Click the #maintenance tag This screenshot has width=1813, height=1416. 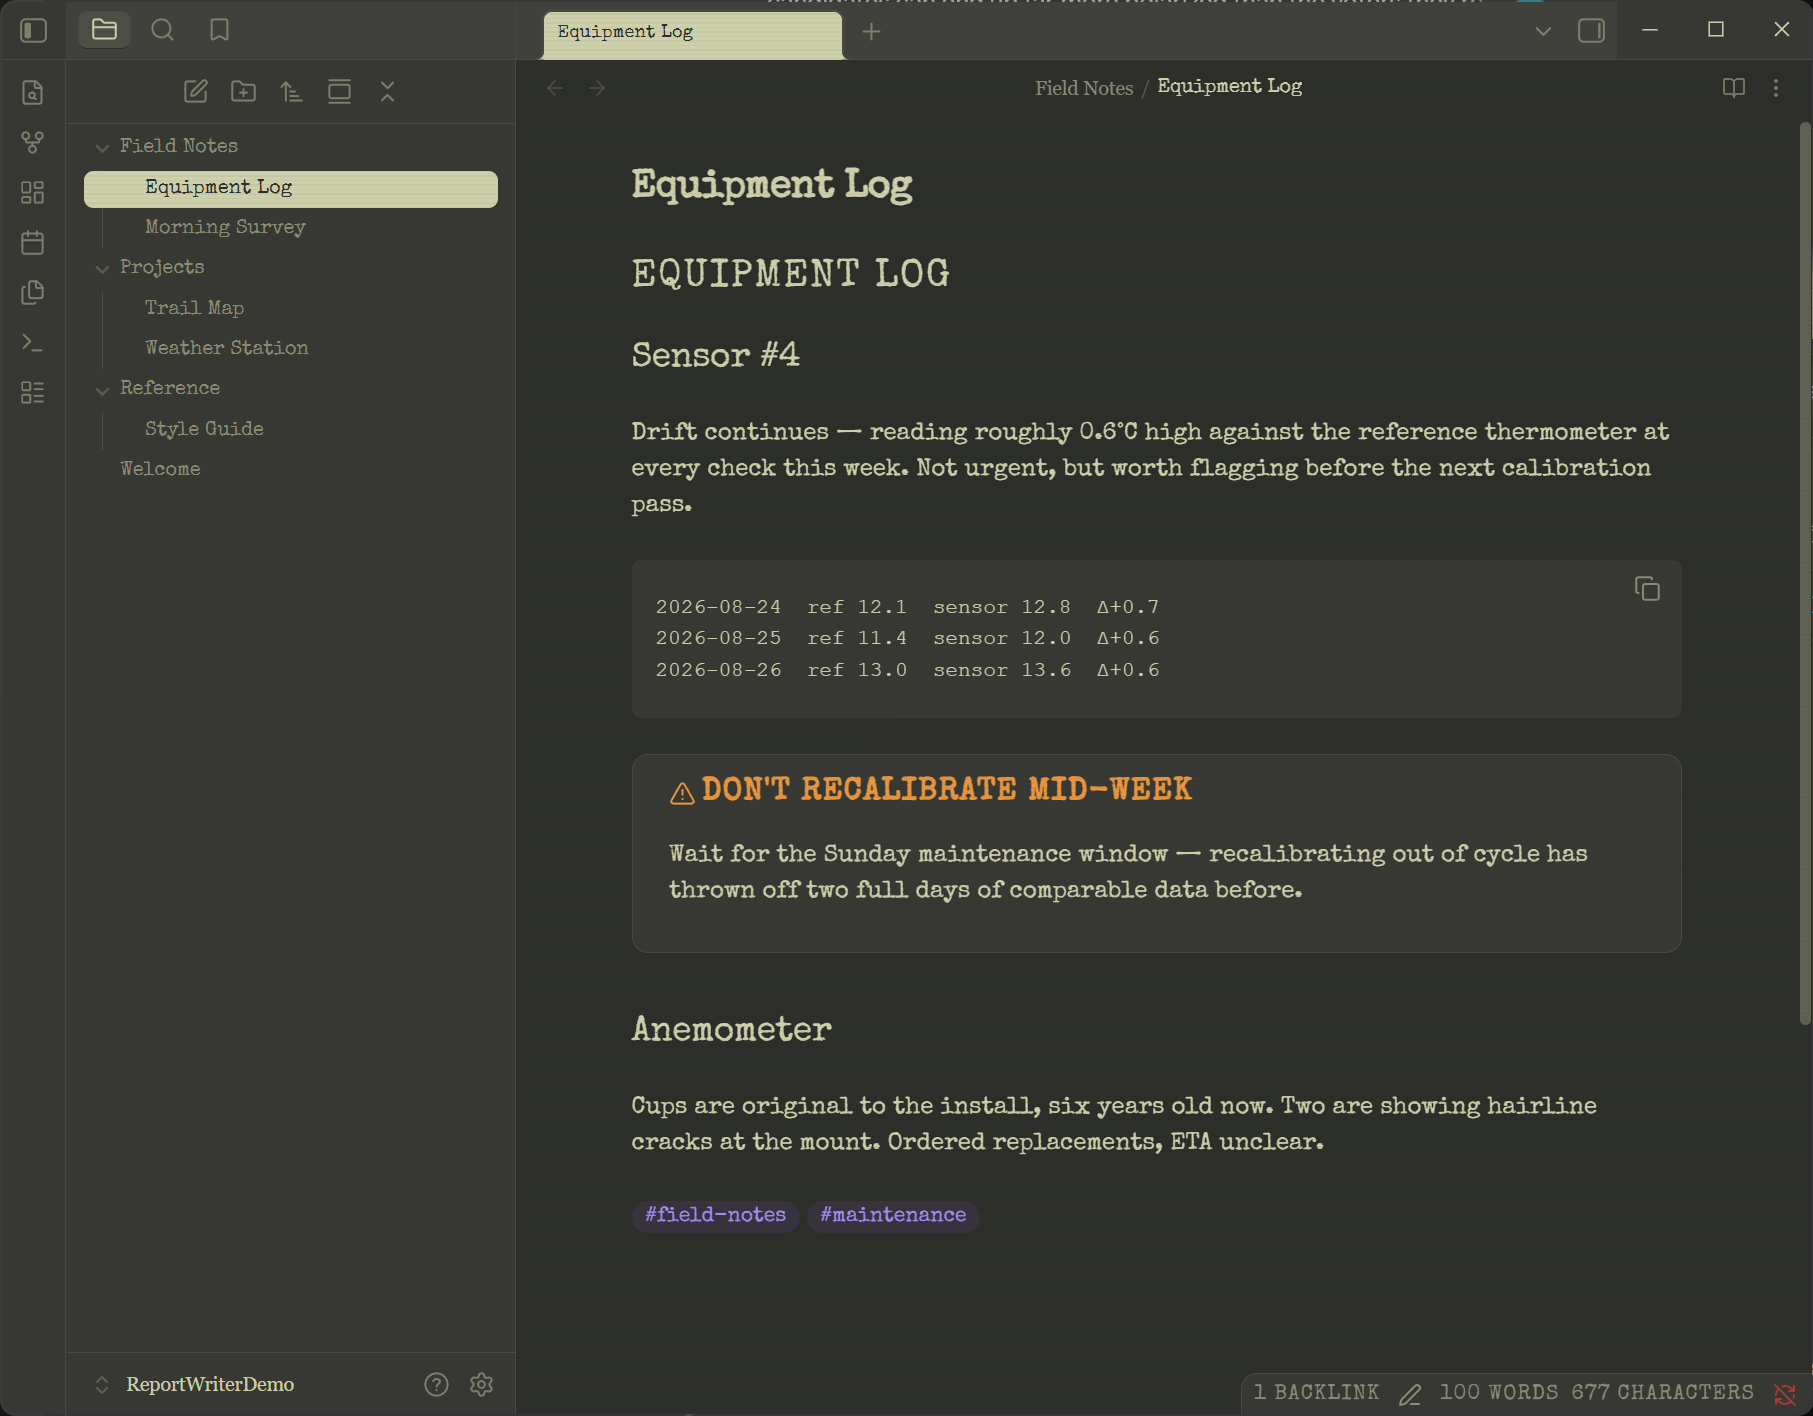(893, 1215)
